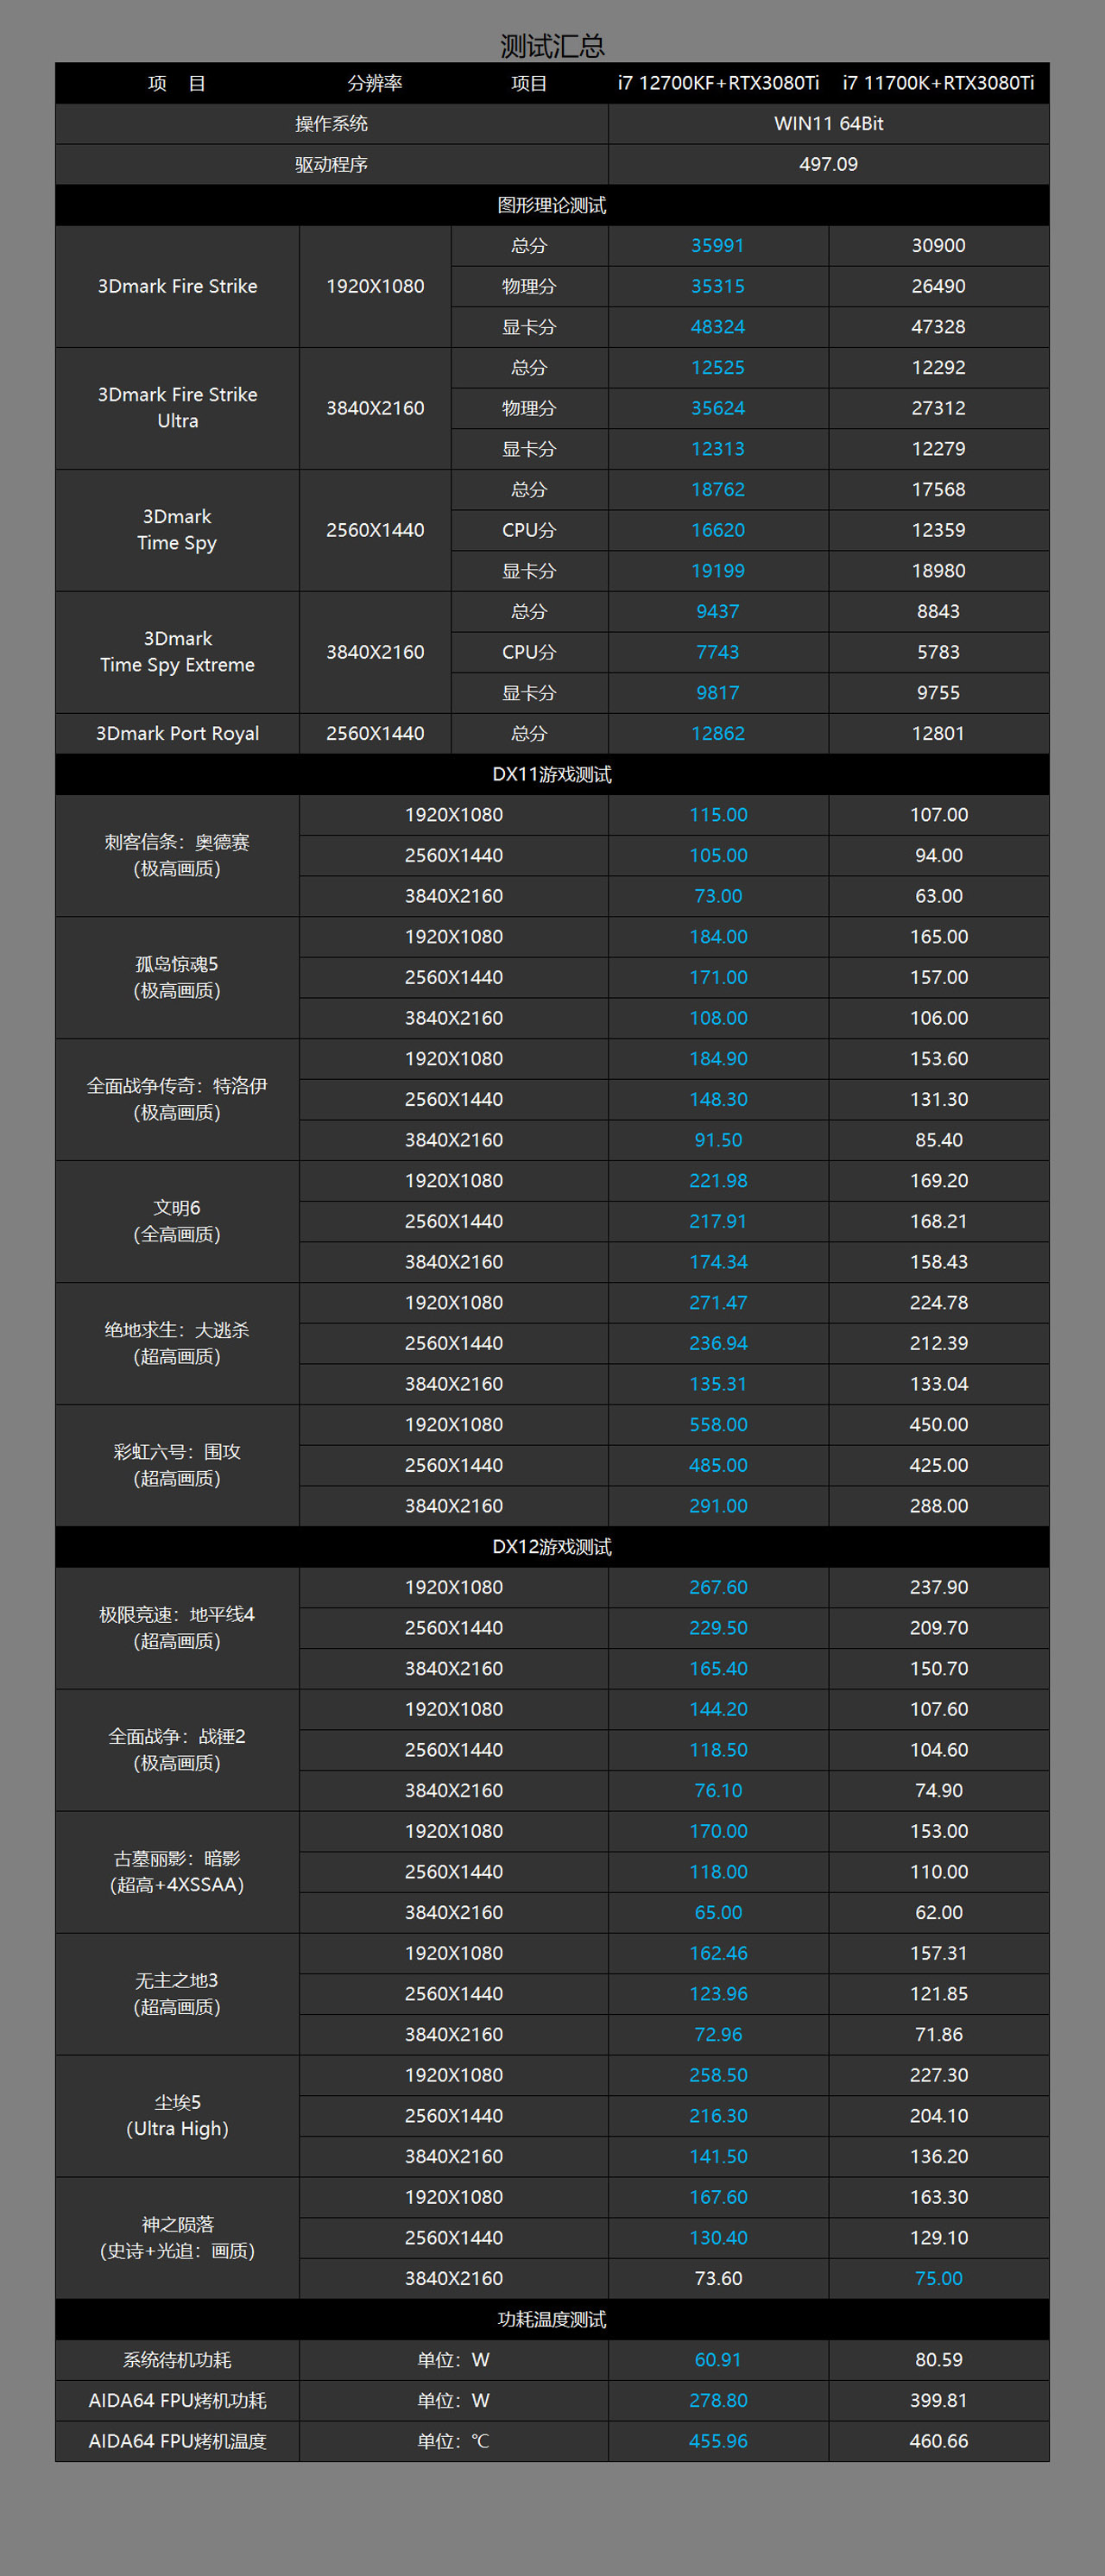Viewport: 1105px width, 2576px height.
Task: Select the value 85.40
Action: click(x=938, y=1140)
